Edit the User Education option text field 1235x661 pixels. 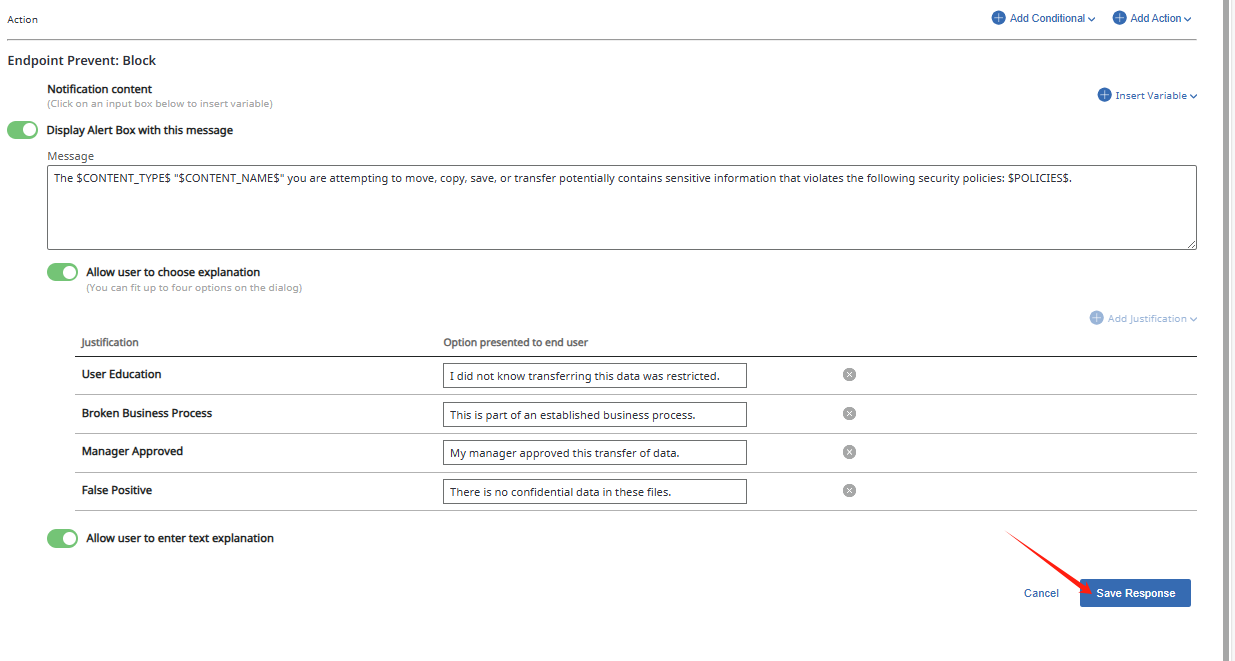pos(595,375)
